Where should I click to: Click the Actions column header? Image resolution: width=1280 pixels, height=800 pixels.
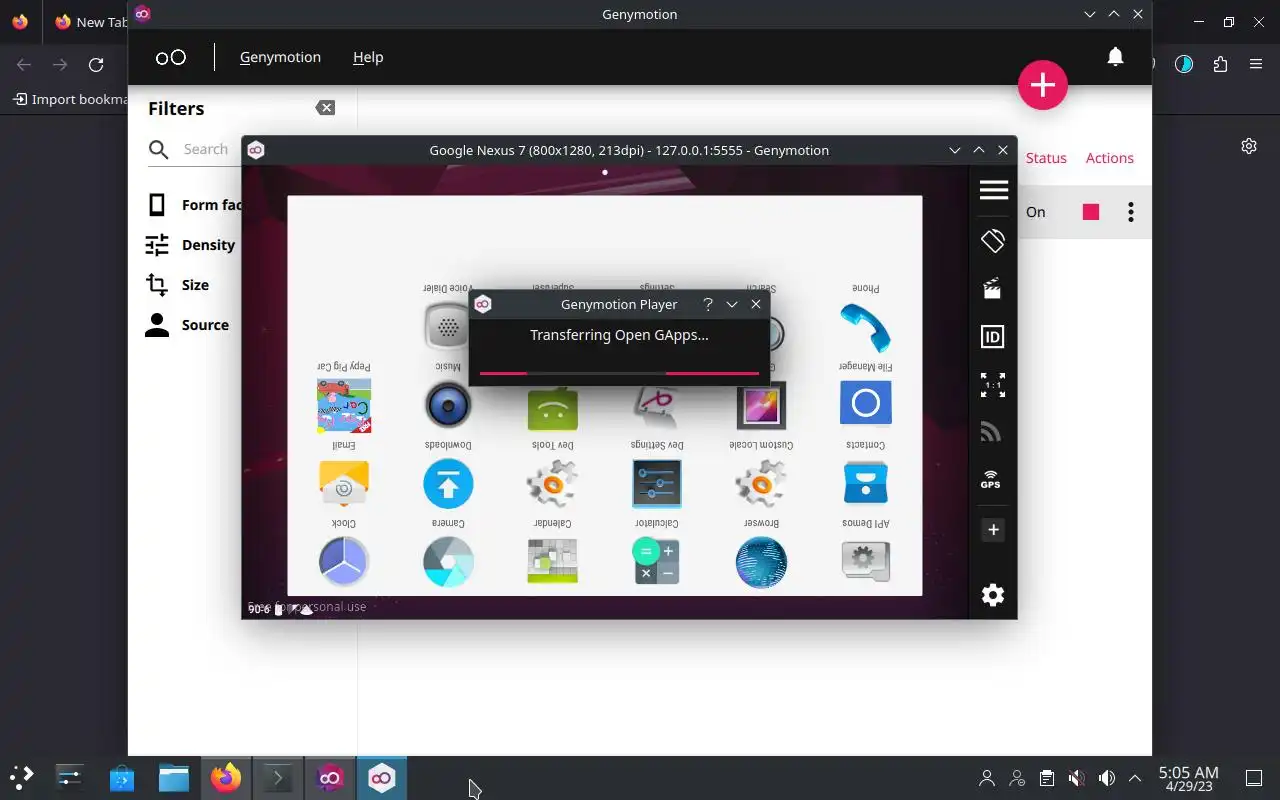click(x=1110, y=158)
